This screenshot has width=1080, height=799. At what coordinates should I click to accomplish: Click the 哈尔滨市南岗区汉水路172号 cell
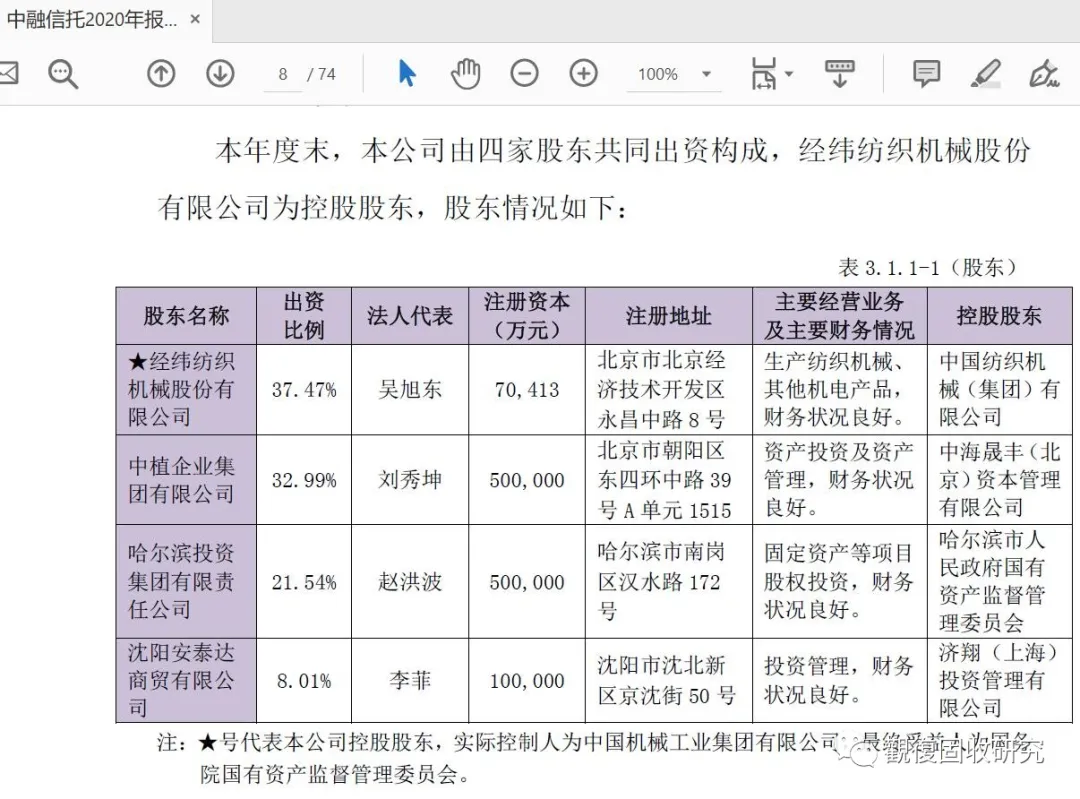pyautogui.click(x=669, y=581)
